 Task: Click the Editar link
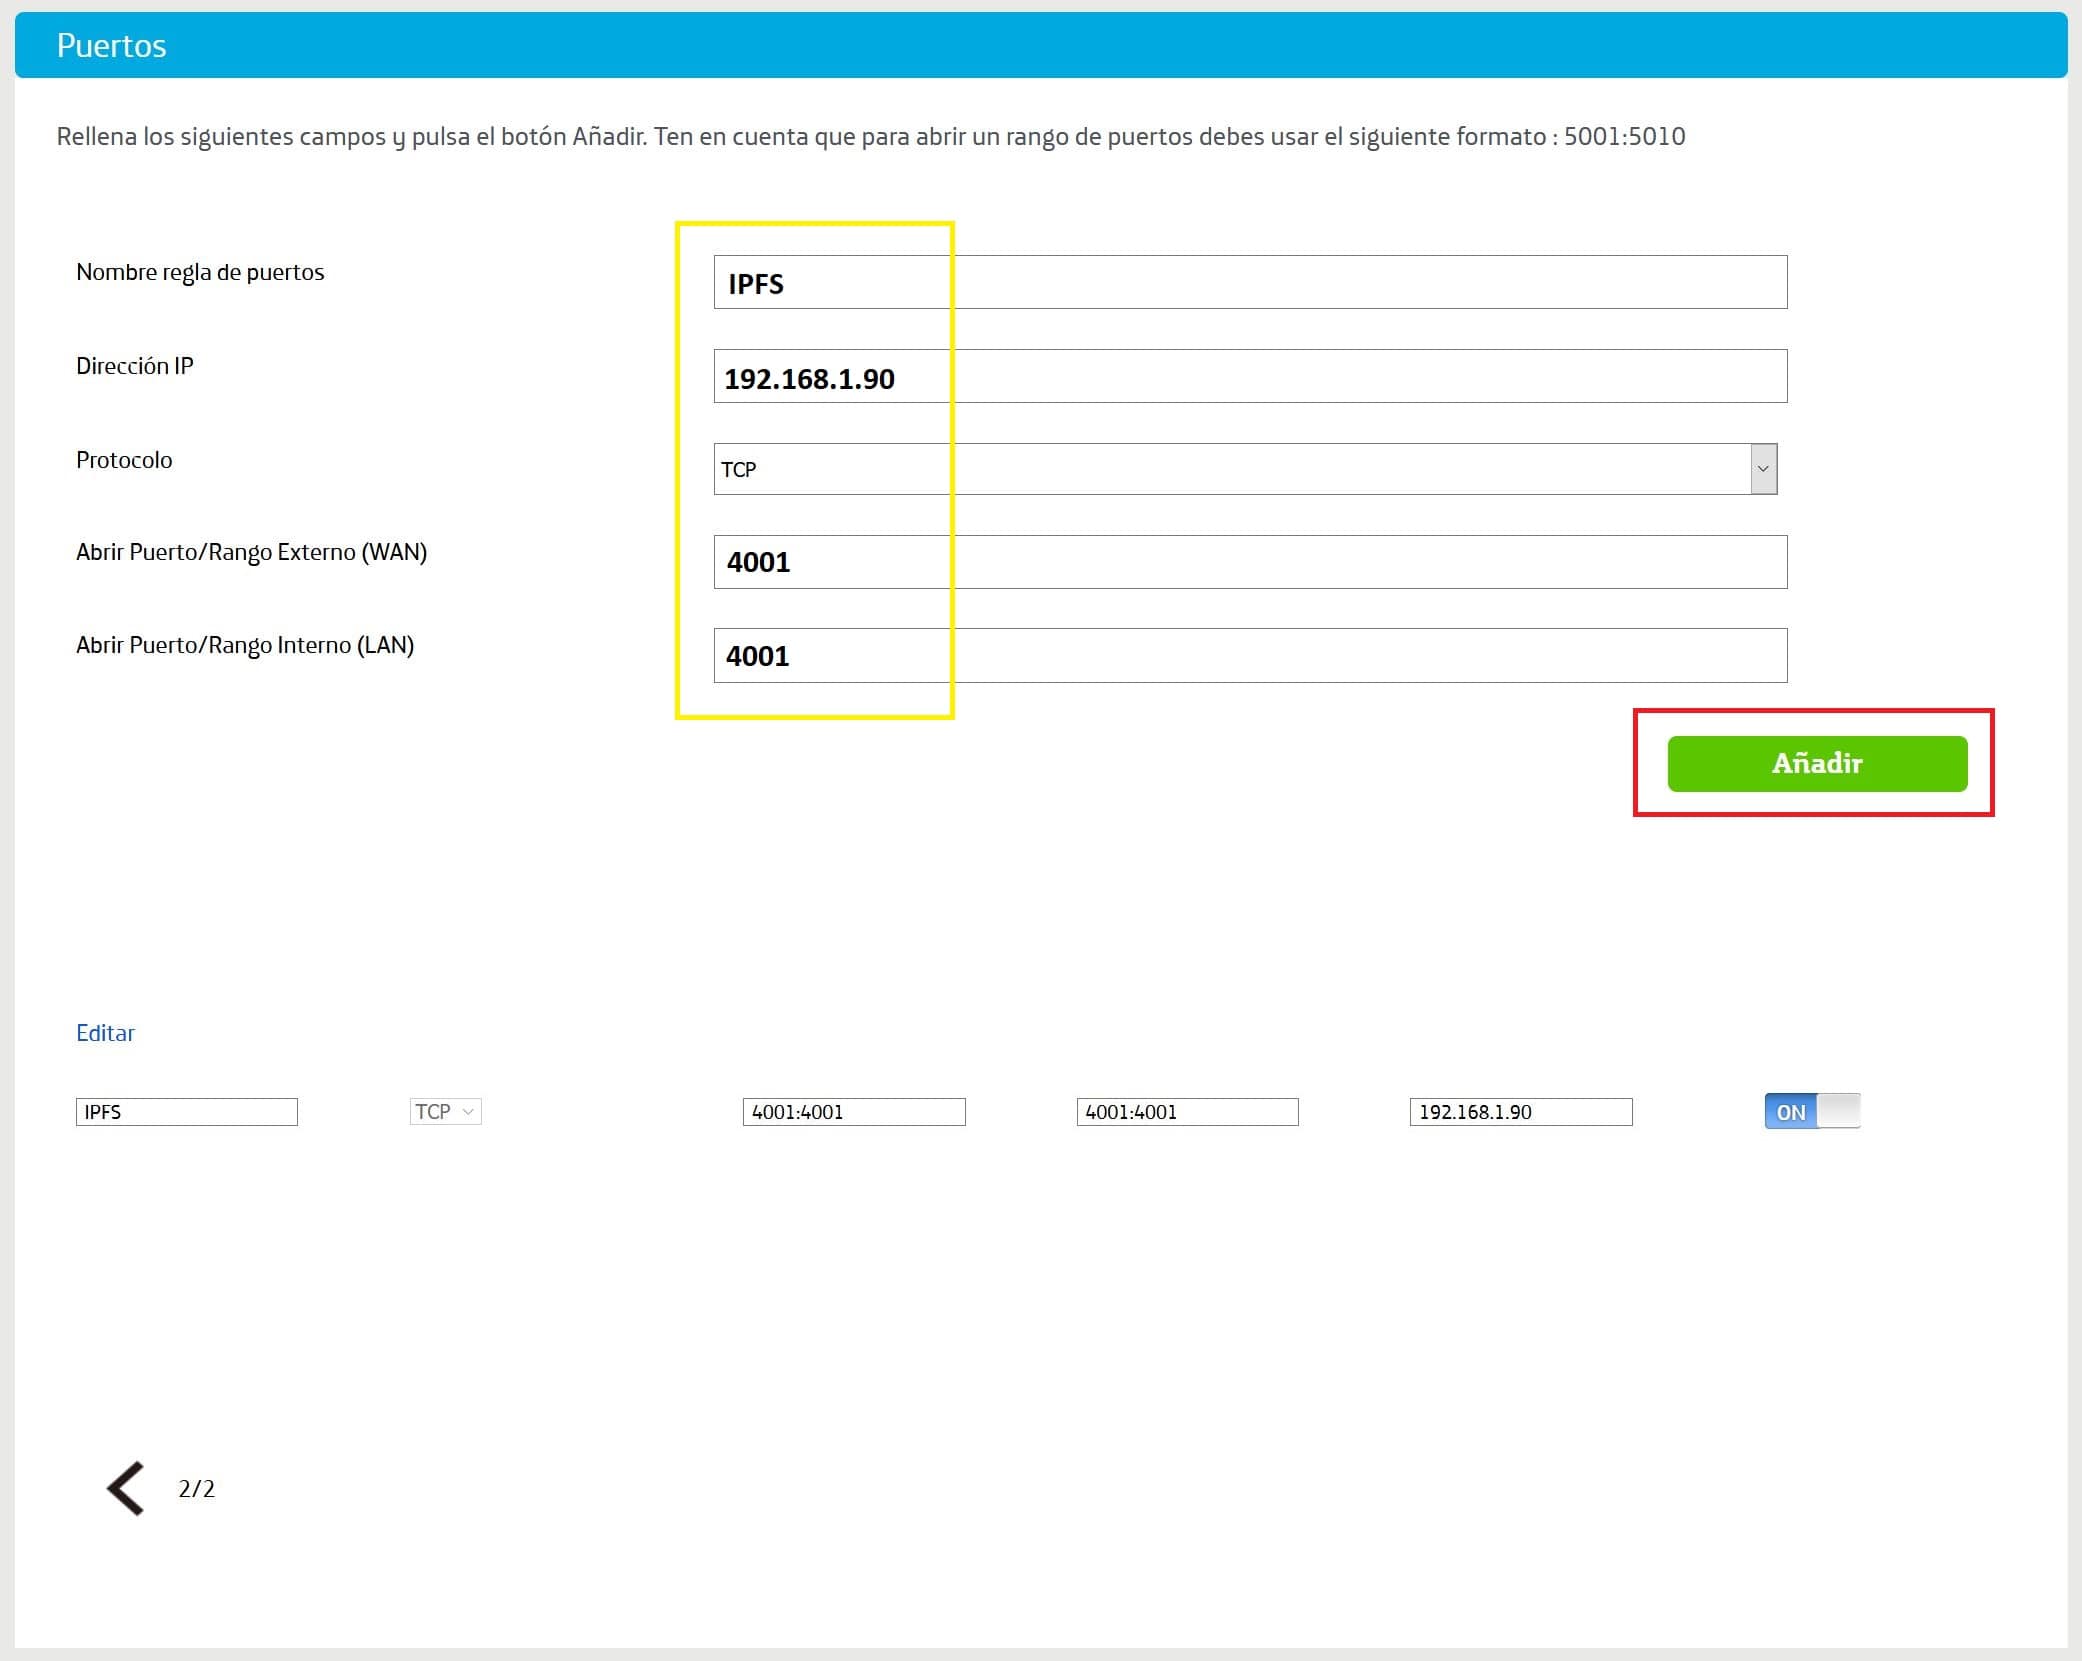[x=105, y=1033]
